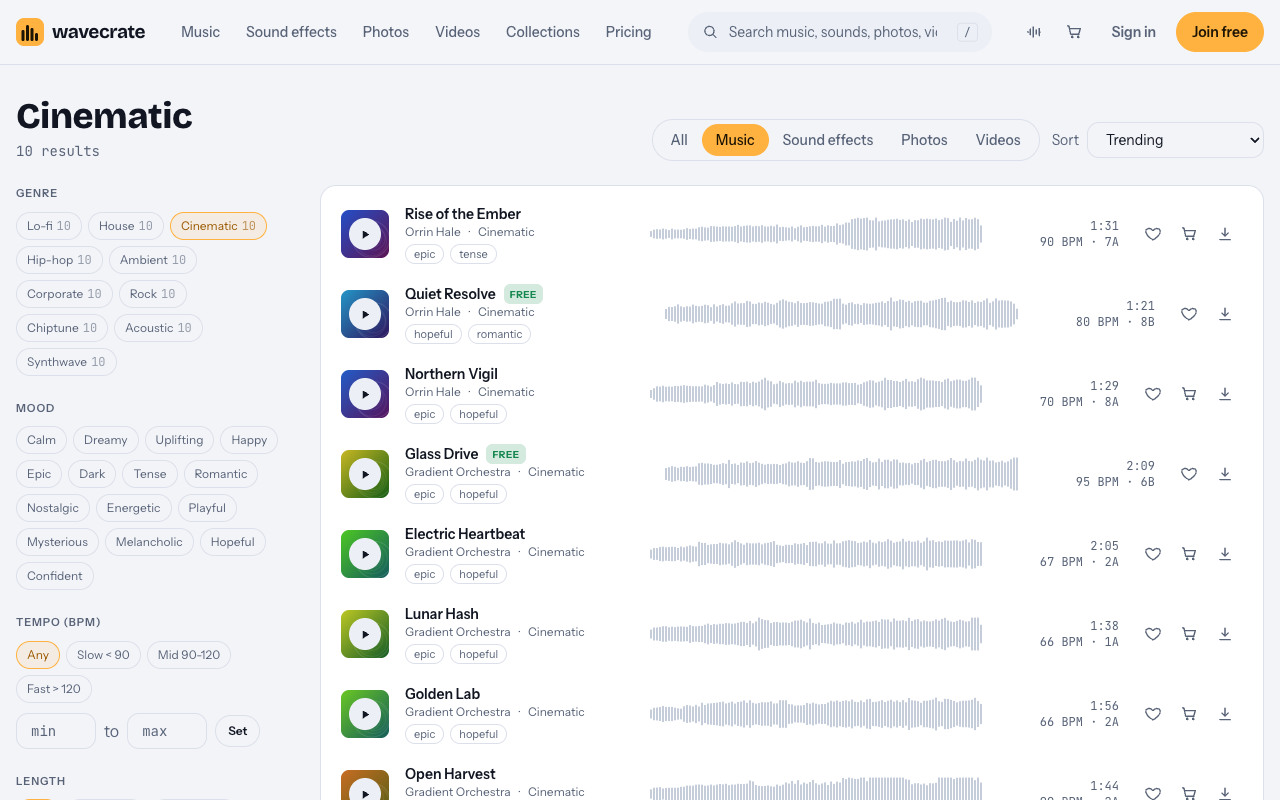The image size is (1280, 800).
Task: Heart the Electric Heartbeat track
Action: click(x=1153, y=554)
